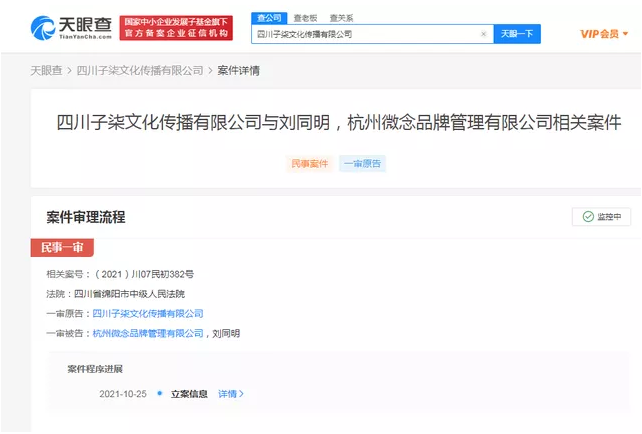Switch to the 查老板 tab

pos(305,18)
